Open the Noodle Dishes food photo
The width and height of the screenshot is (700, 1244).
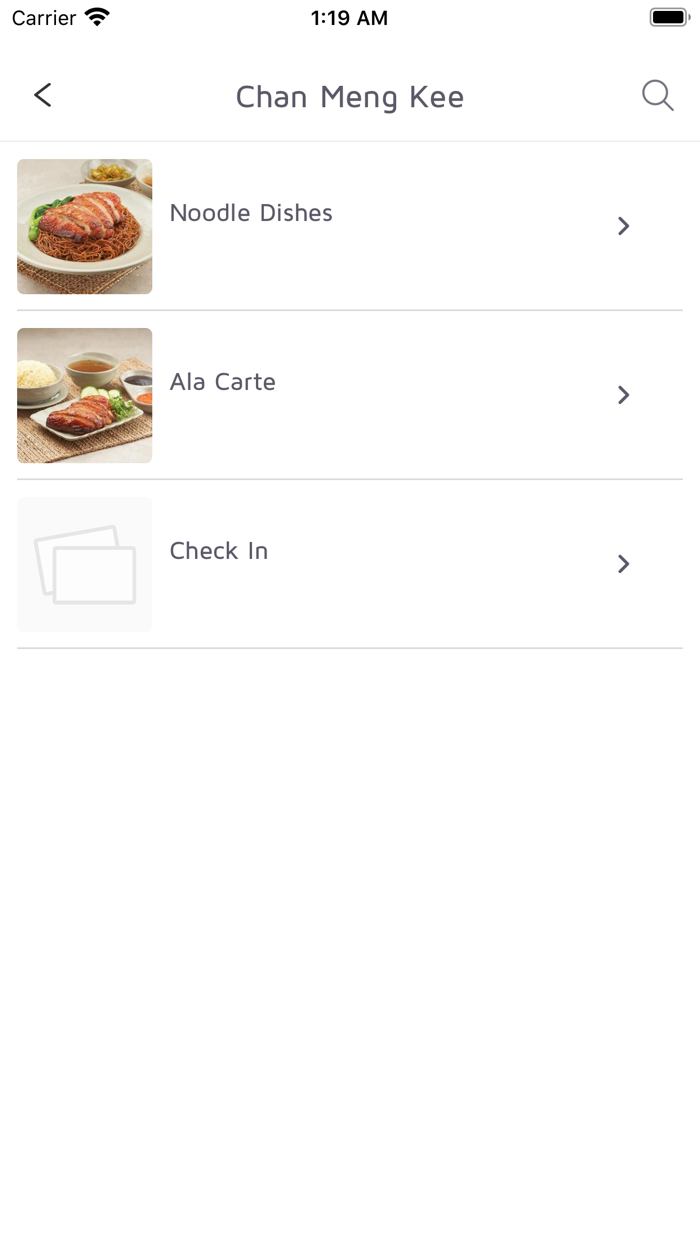point(85,226)
